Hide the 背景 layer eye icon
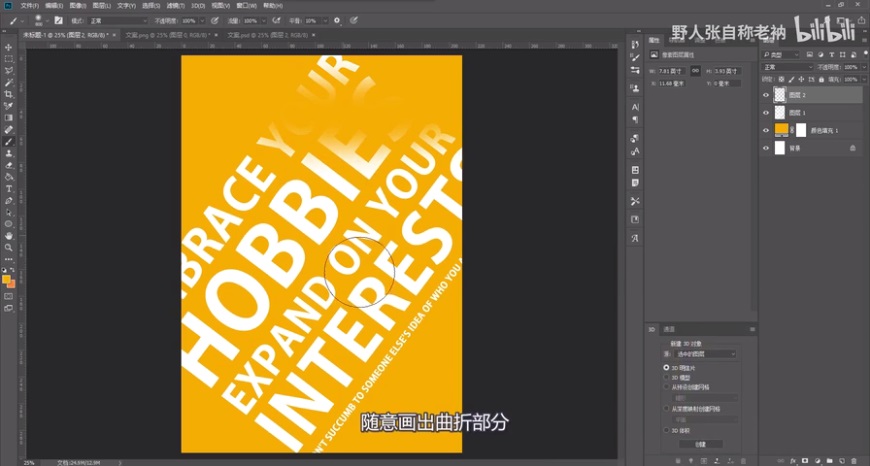The height and width of the screenshot is (466, 870). click(766, 148)
